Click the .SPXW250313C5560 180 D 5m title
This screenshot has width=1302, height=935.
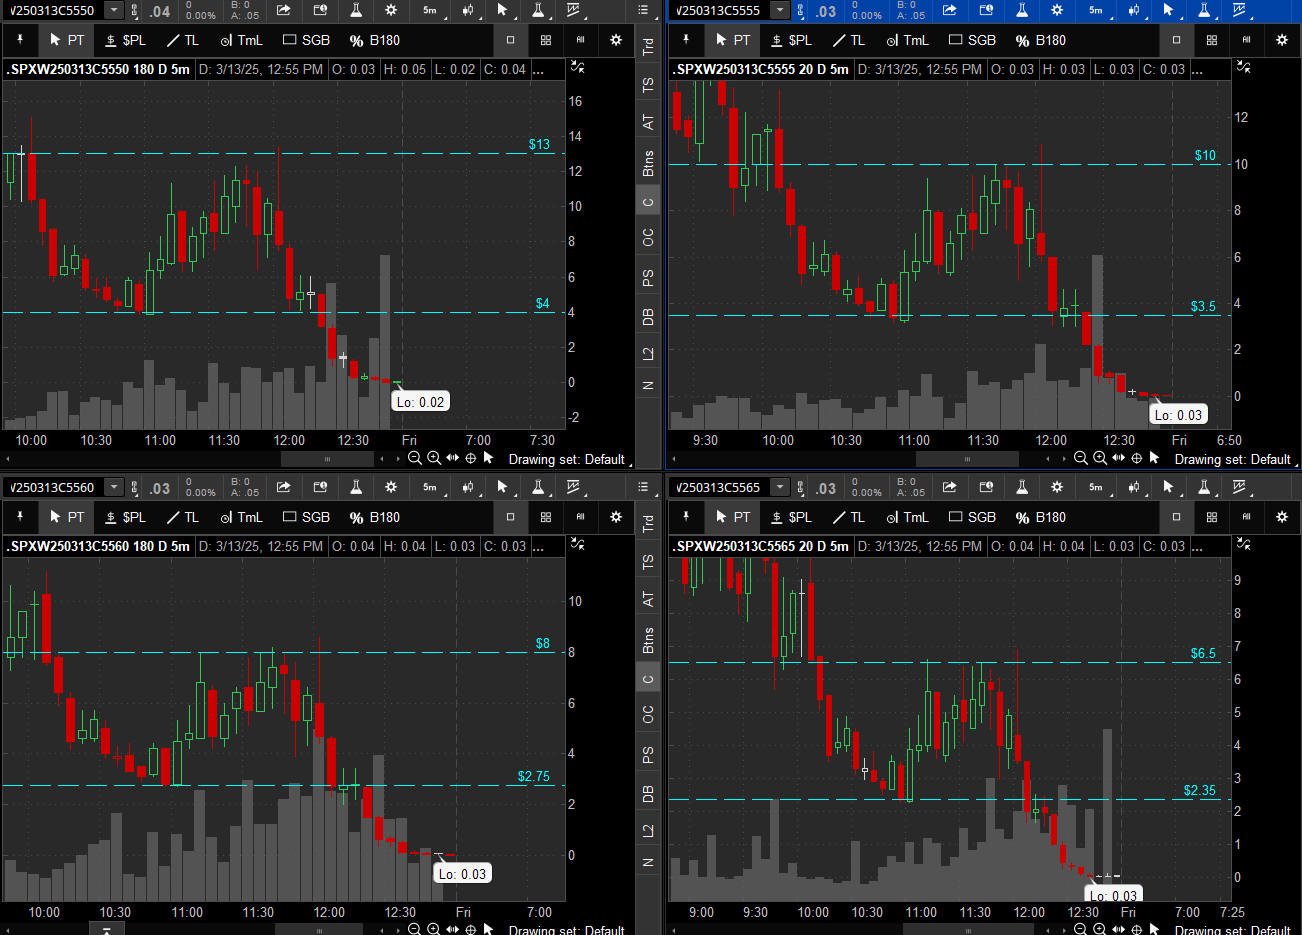(x=98, y=546)
